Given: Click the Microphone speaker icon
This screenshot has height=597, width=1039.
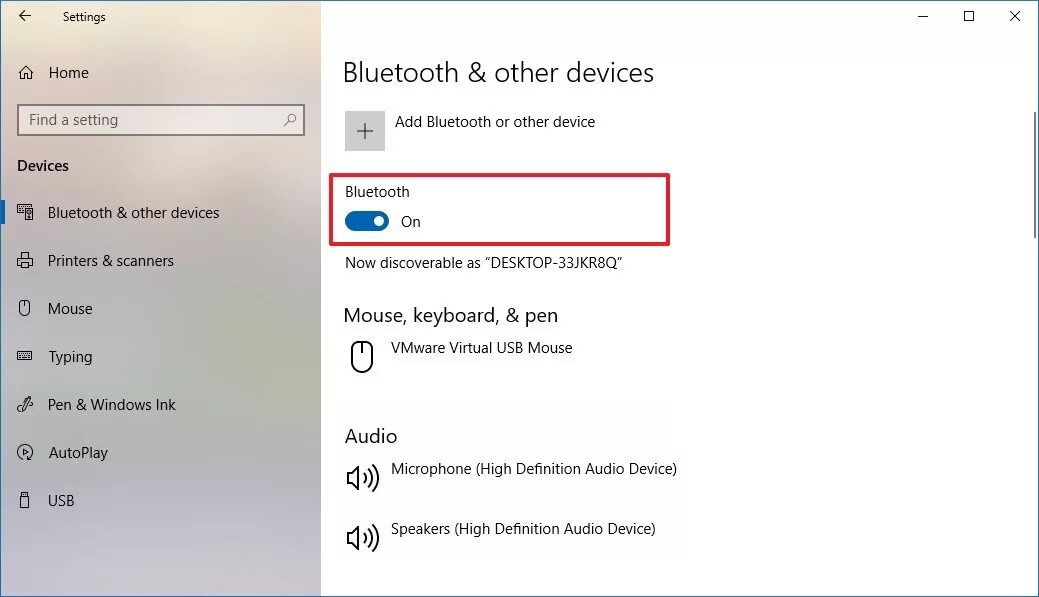Looking at the screenshot, I should pyautogui.click(x=362, y=478).
